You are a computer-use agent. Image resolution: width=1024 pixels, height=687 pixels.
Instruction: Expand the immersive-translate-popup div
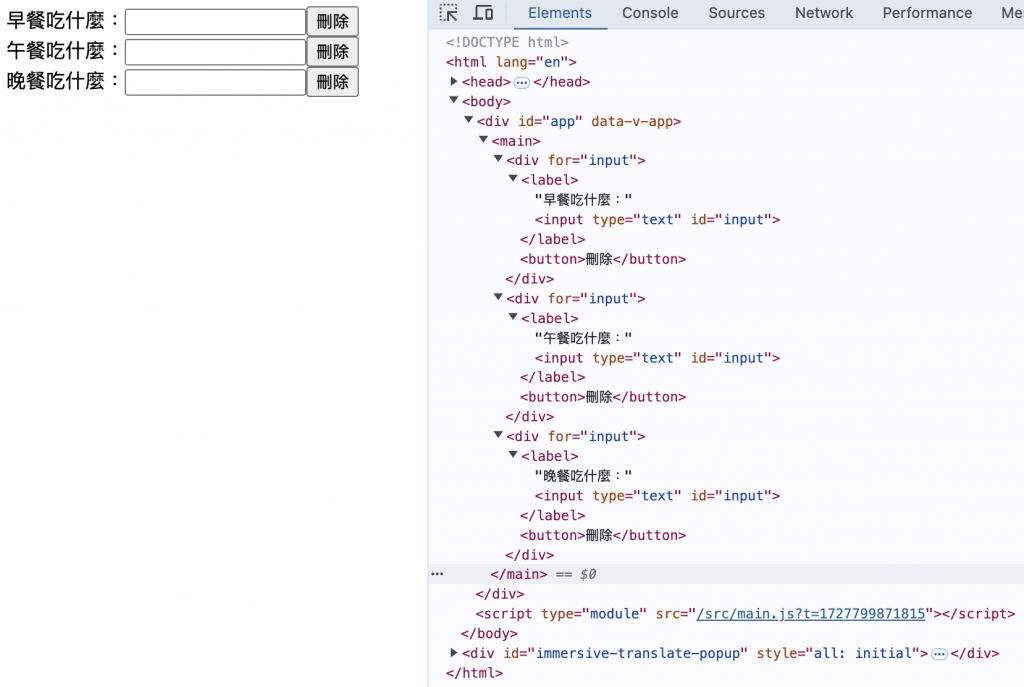(x=454, y=652)
